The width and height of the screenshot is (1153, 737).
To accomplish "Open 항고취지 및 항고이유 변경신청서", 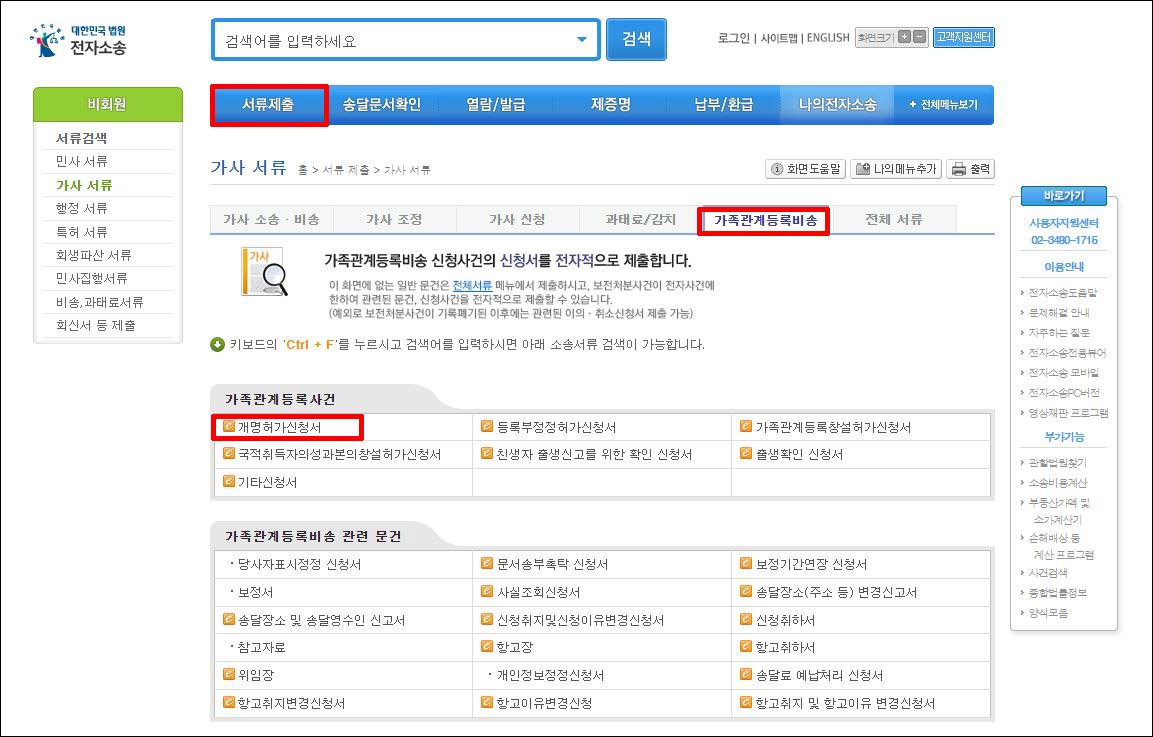I will [x=845, y=703].
